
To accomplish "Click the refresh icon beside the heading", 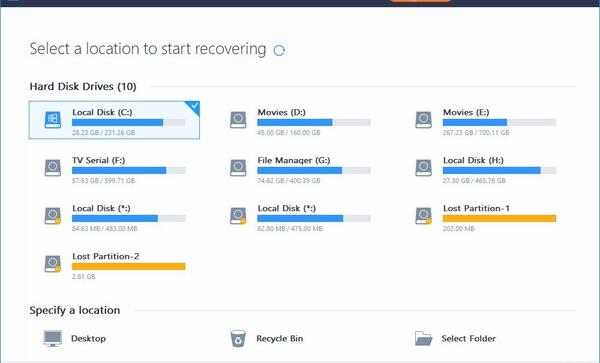I will 279,50.
